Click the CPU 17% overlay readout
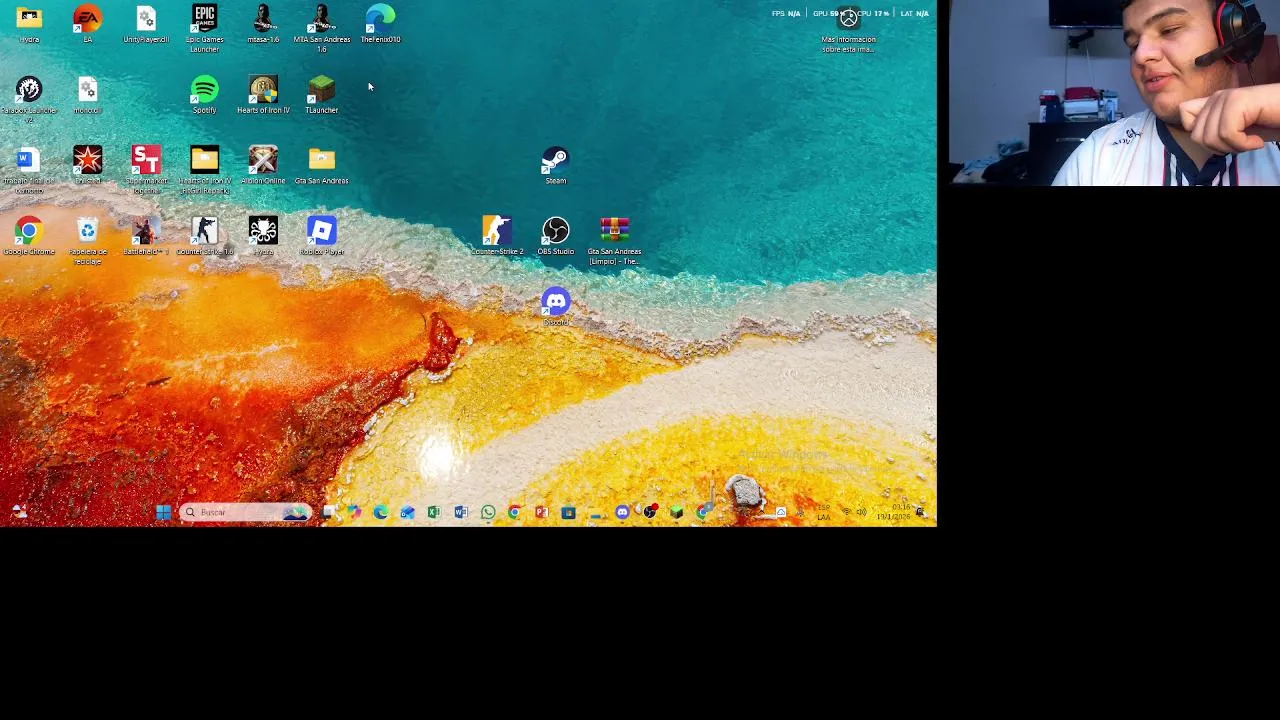The width and height of the screenshot is (1280, 720). click(x=872, y=13)
